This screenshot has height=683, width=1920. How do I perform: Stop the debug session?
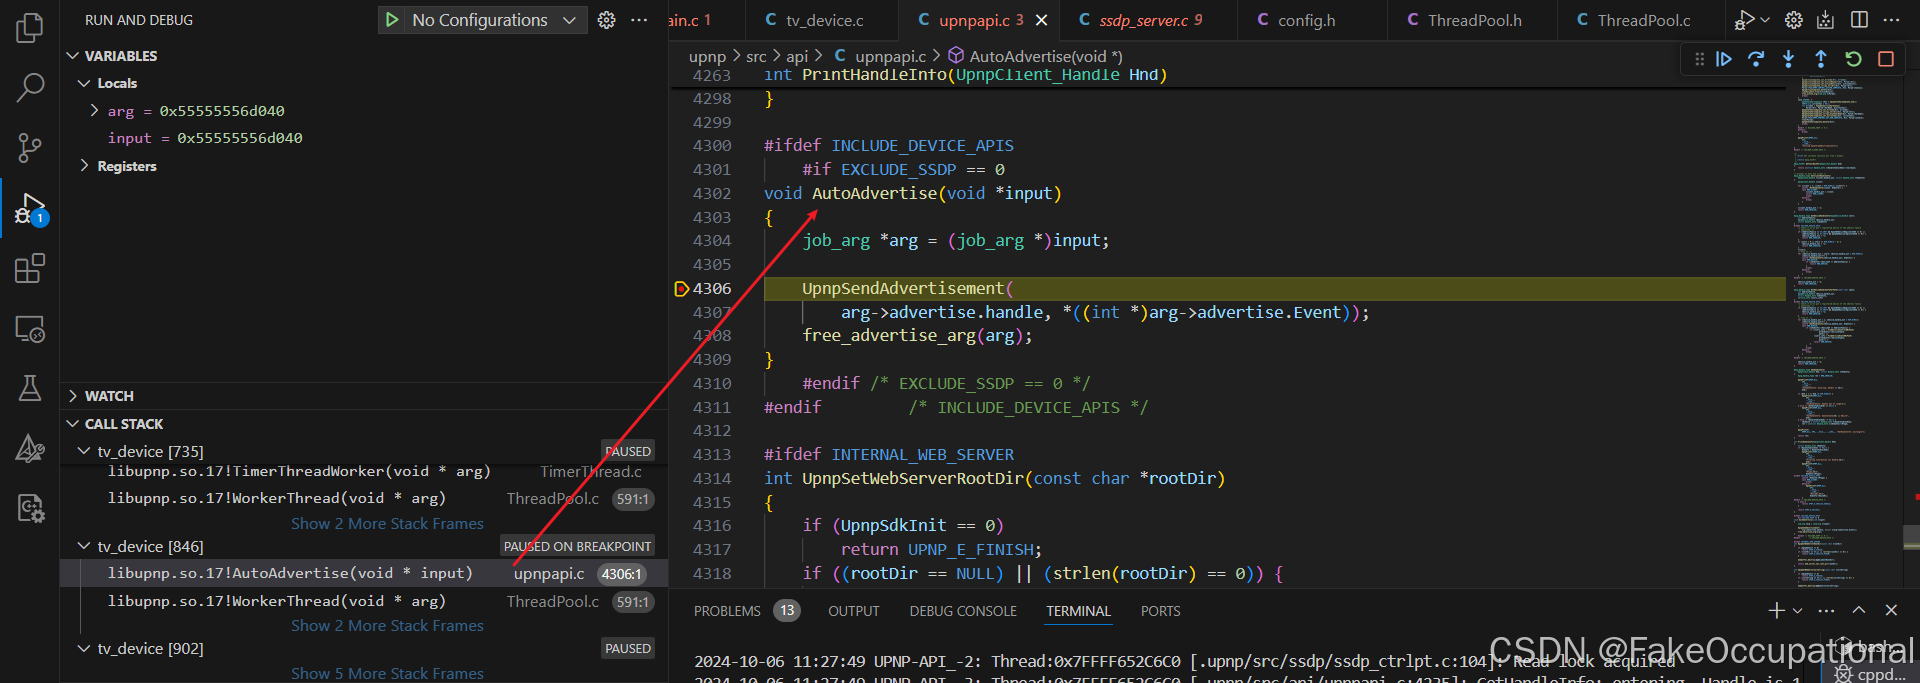click(x=1886, y=59)
